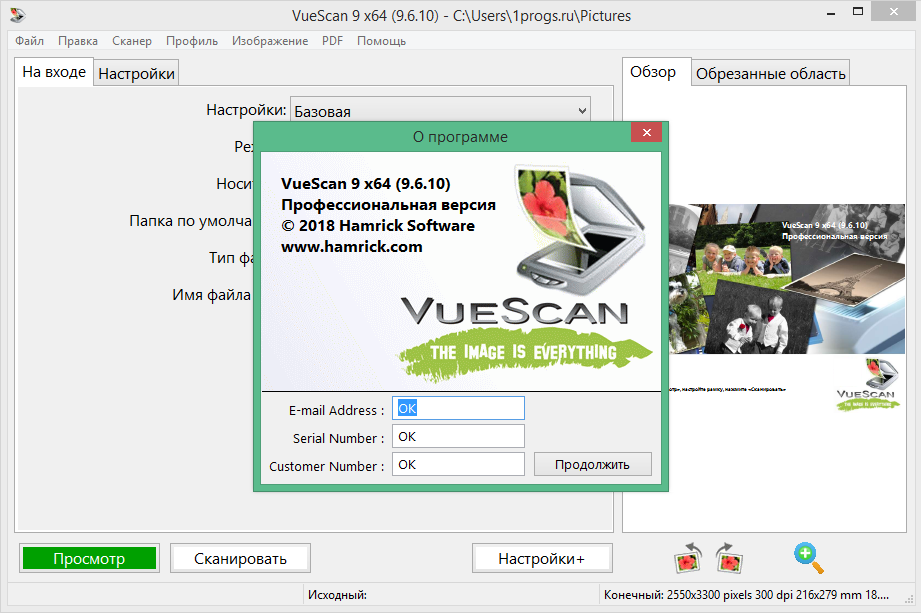
Task: Click the VueScan icon in the title bar
Action: tap(18, 14)
